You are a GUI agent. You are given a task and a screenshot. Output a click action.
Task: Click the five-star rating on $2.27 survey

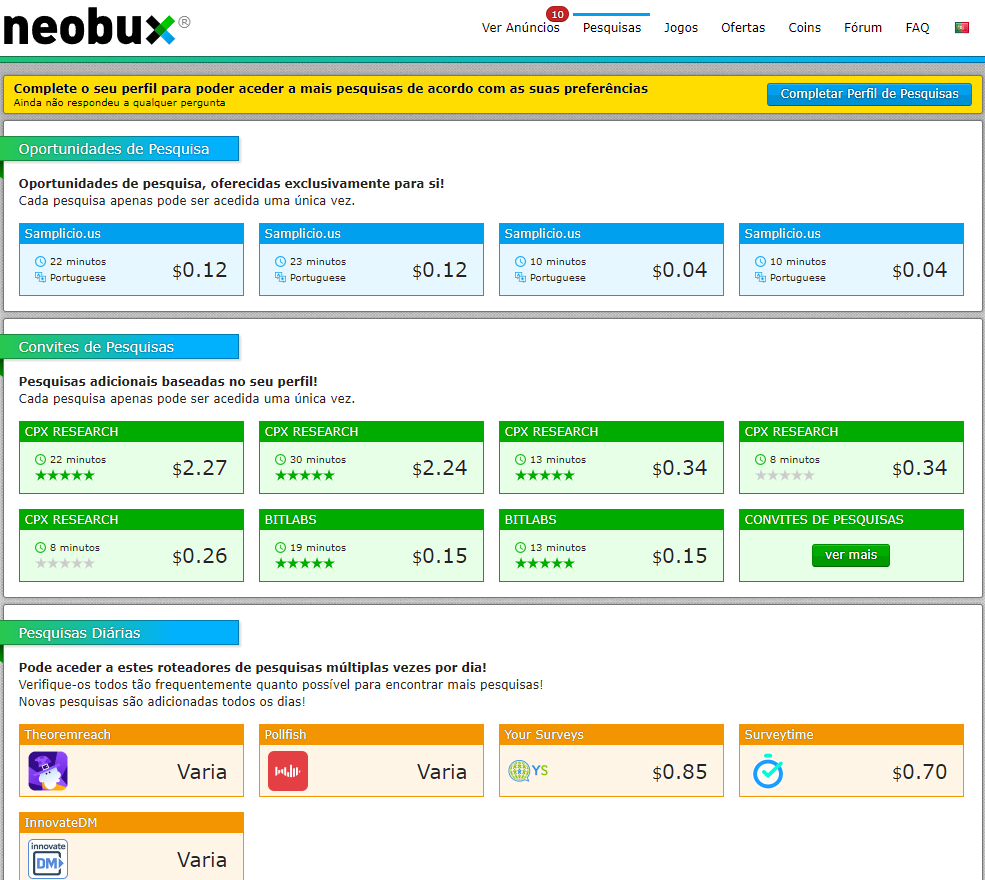click(65, 475)
